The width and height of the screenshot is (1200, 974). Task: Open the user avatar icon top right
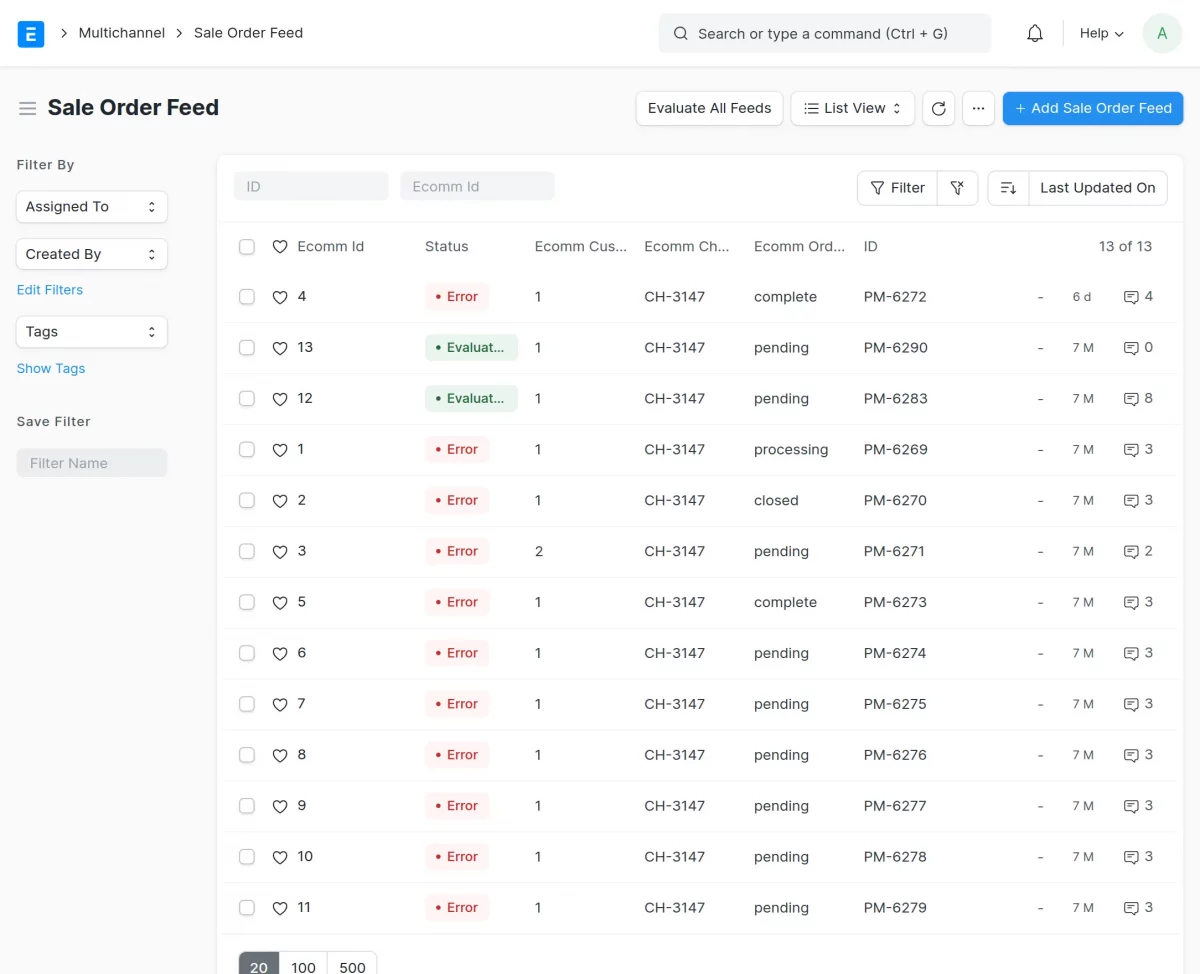click(x=1161, y=33)
